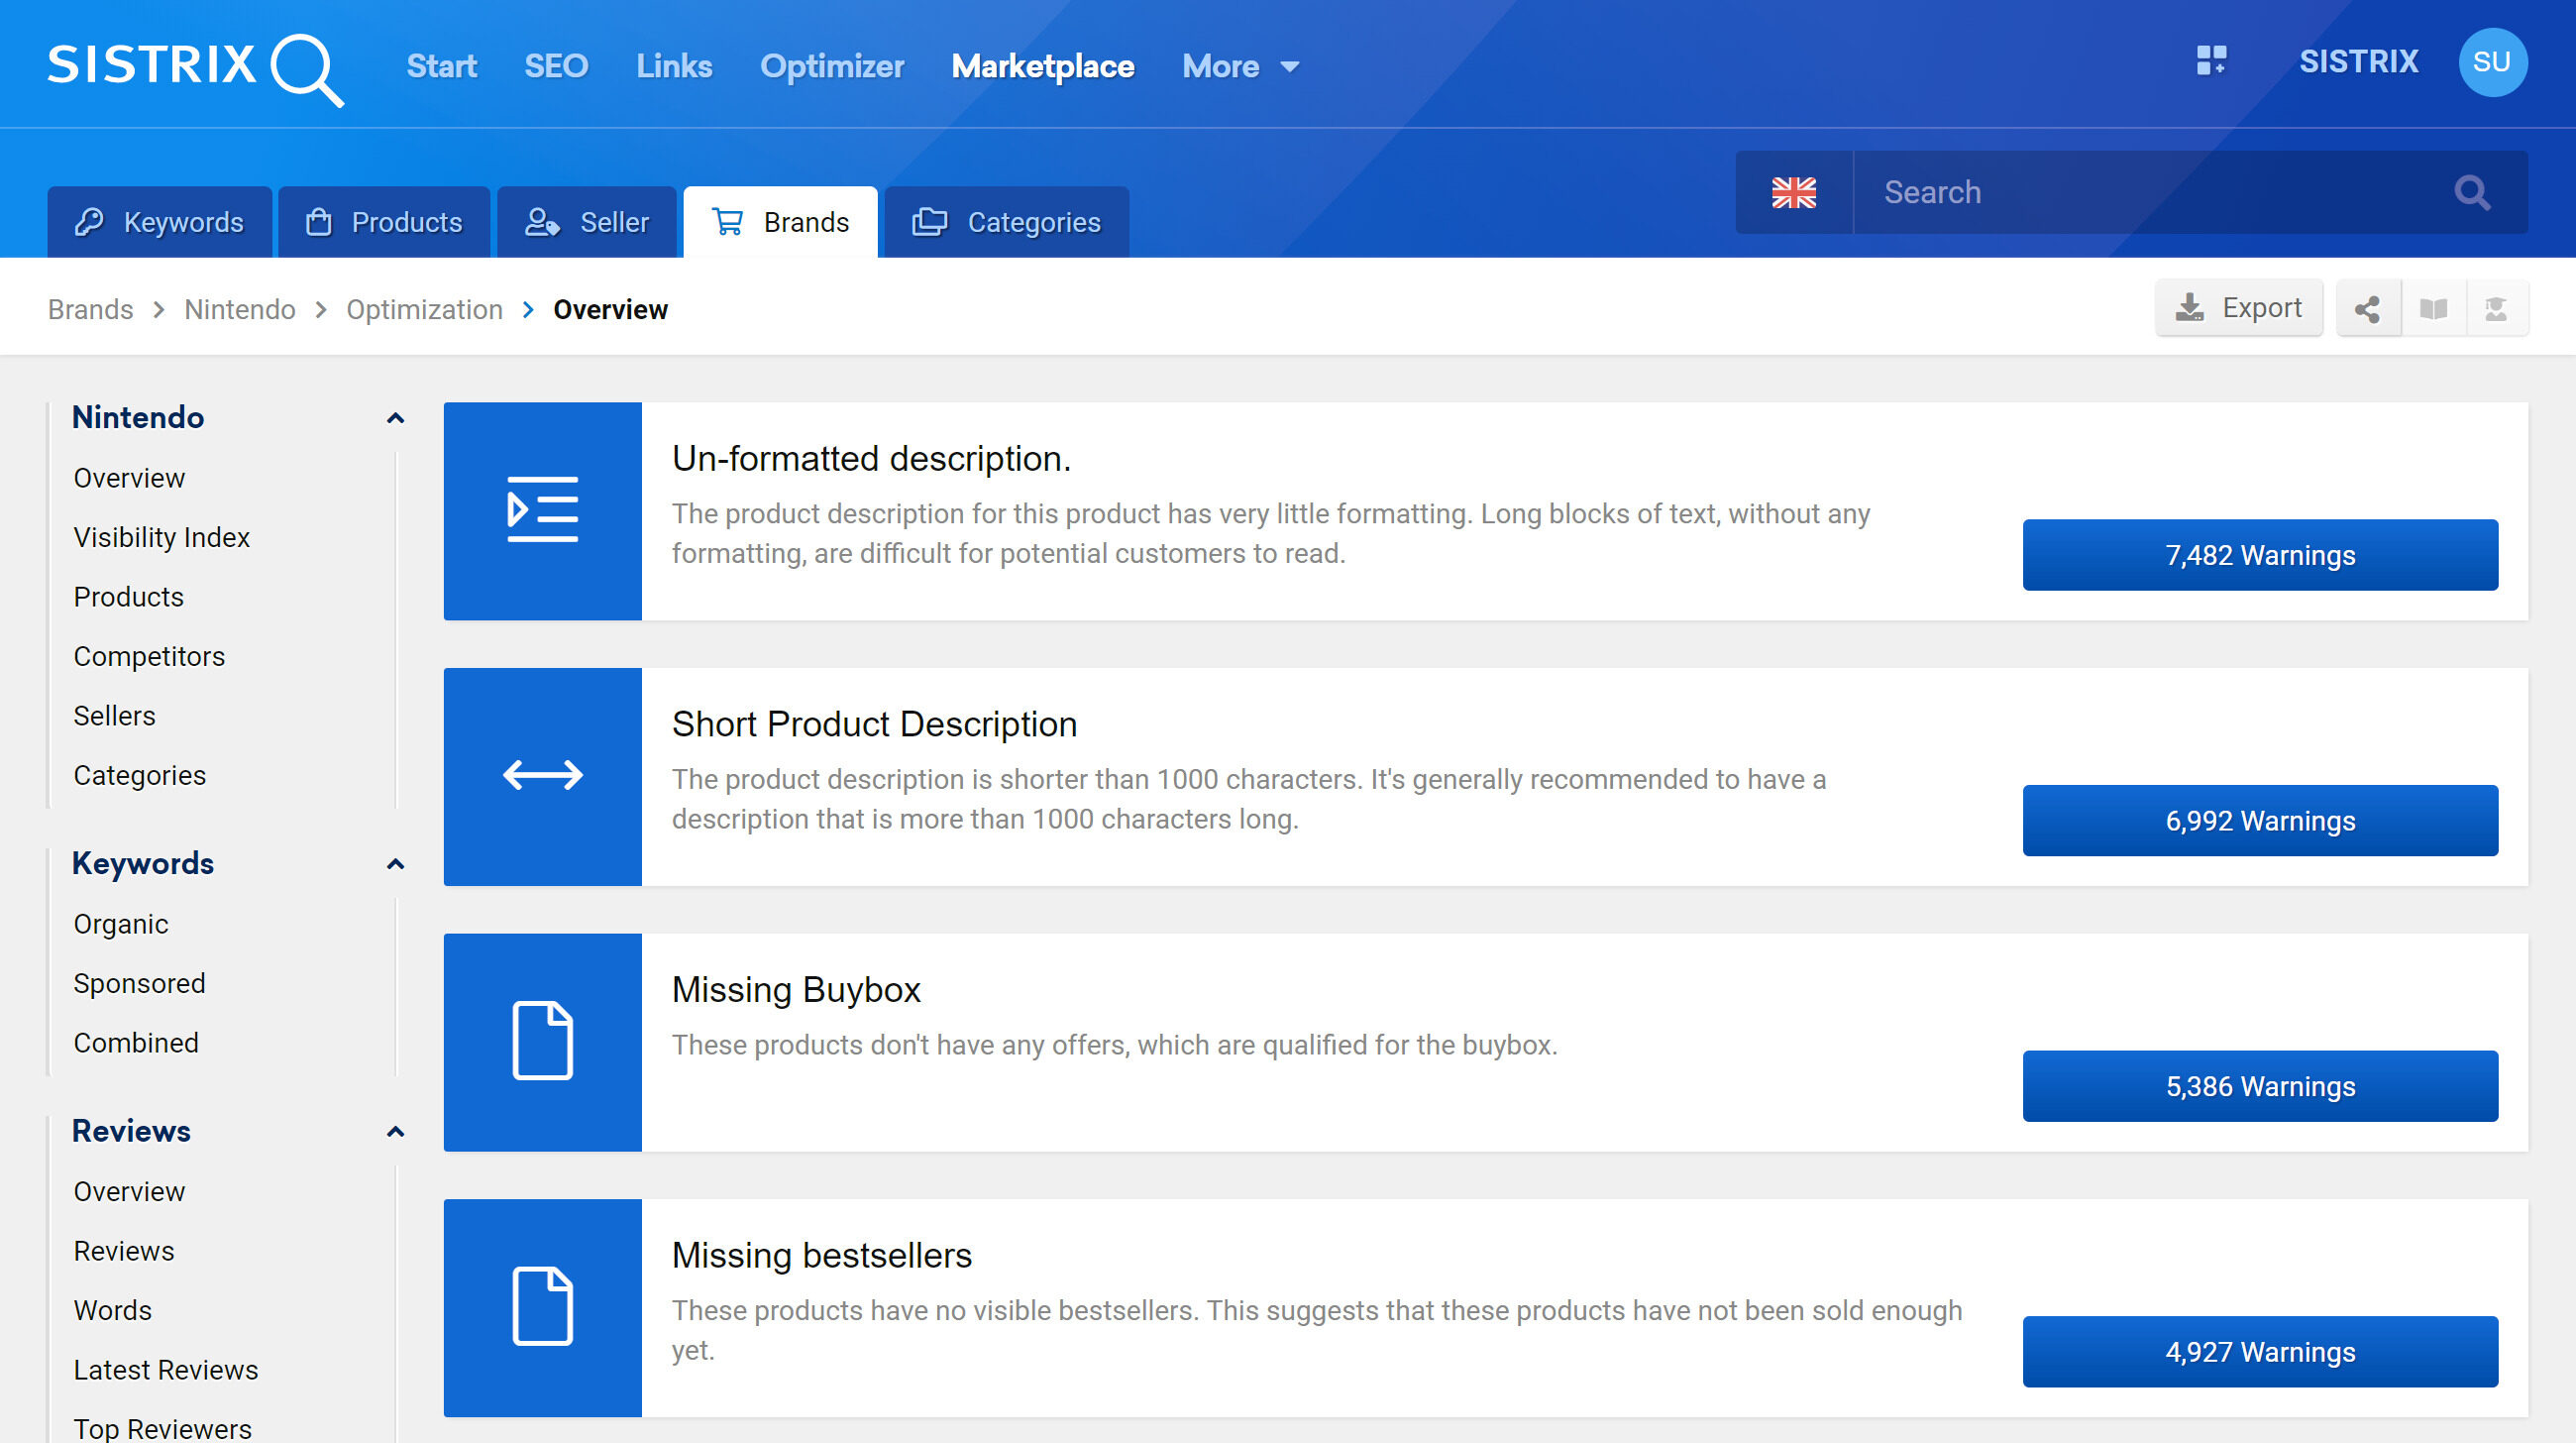Collapse the Keywords sidebar section

pos(395,864)
